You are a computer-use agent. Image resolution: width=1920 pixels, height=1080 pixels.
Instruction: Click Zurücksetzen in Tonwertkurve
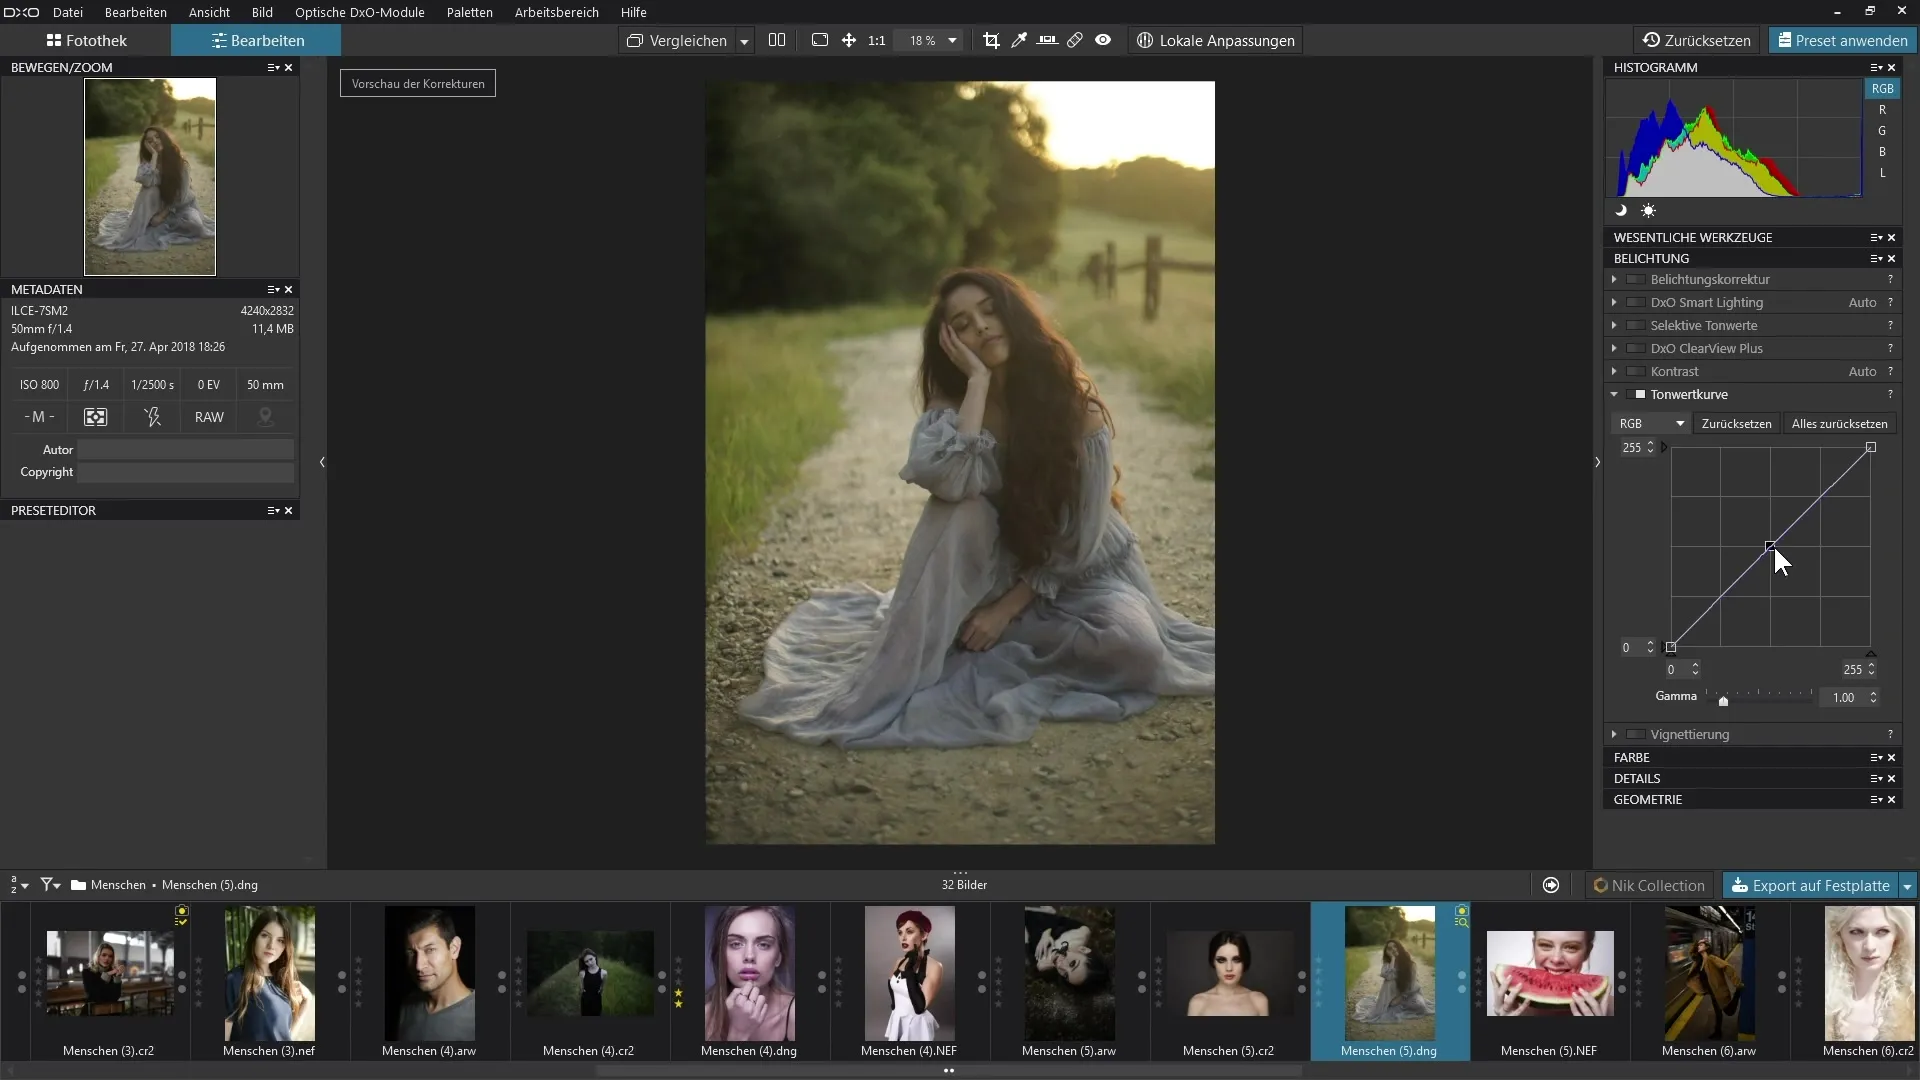(1736, 424)
